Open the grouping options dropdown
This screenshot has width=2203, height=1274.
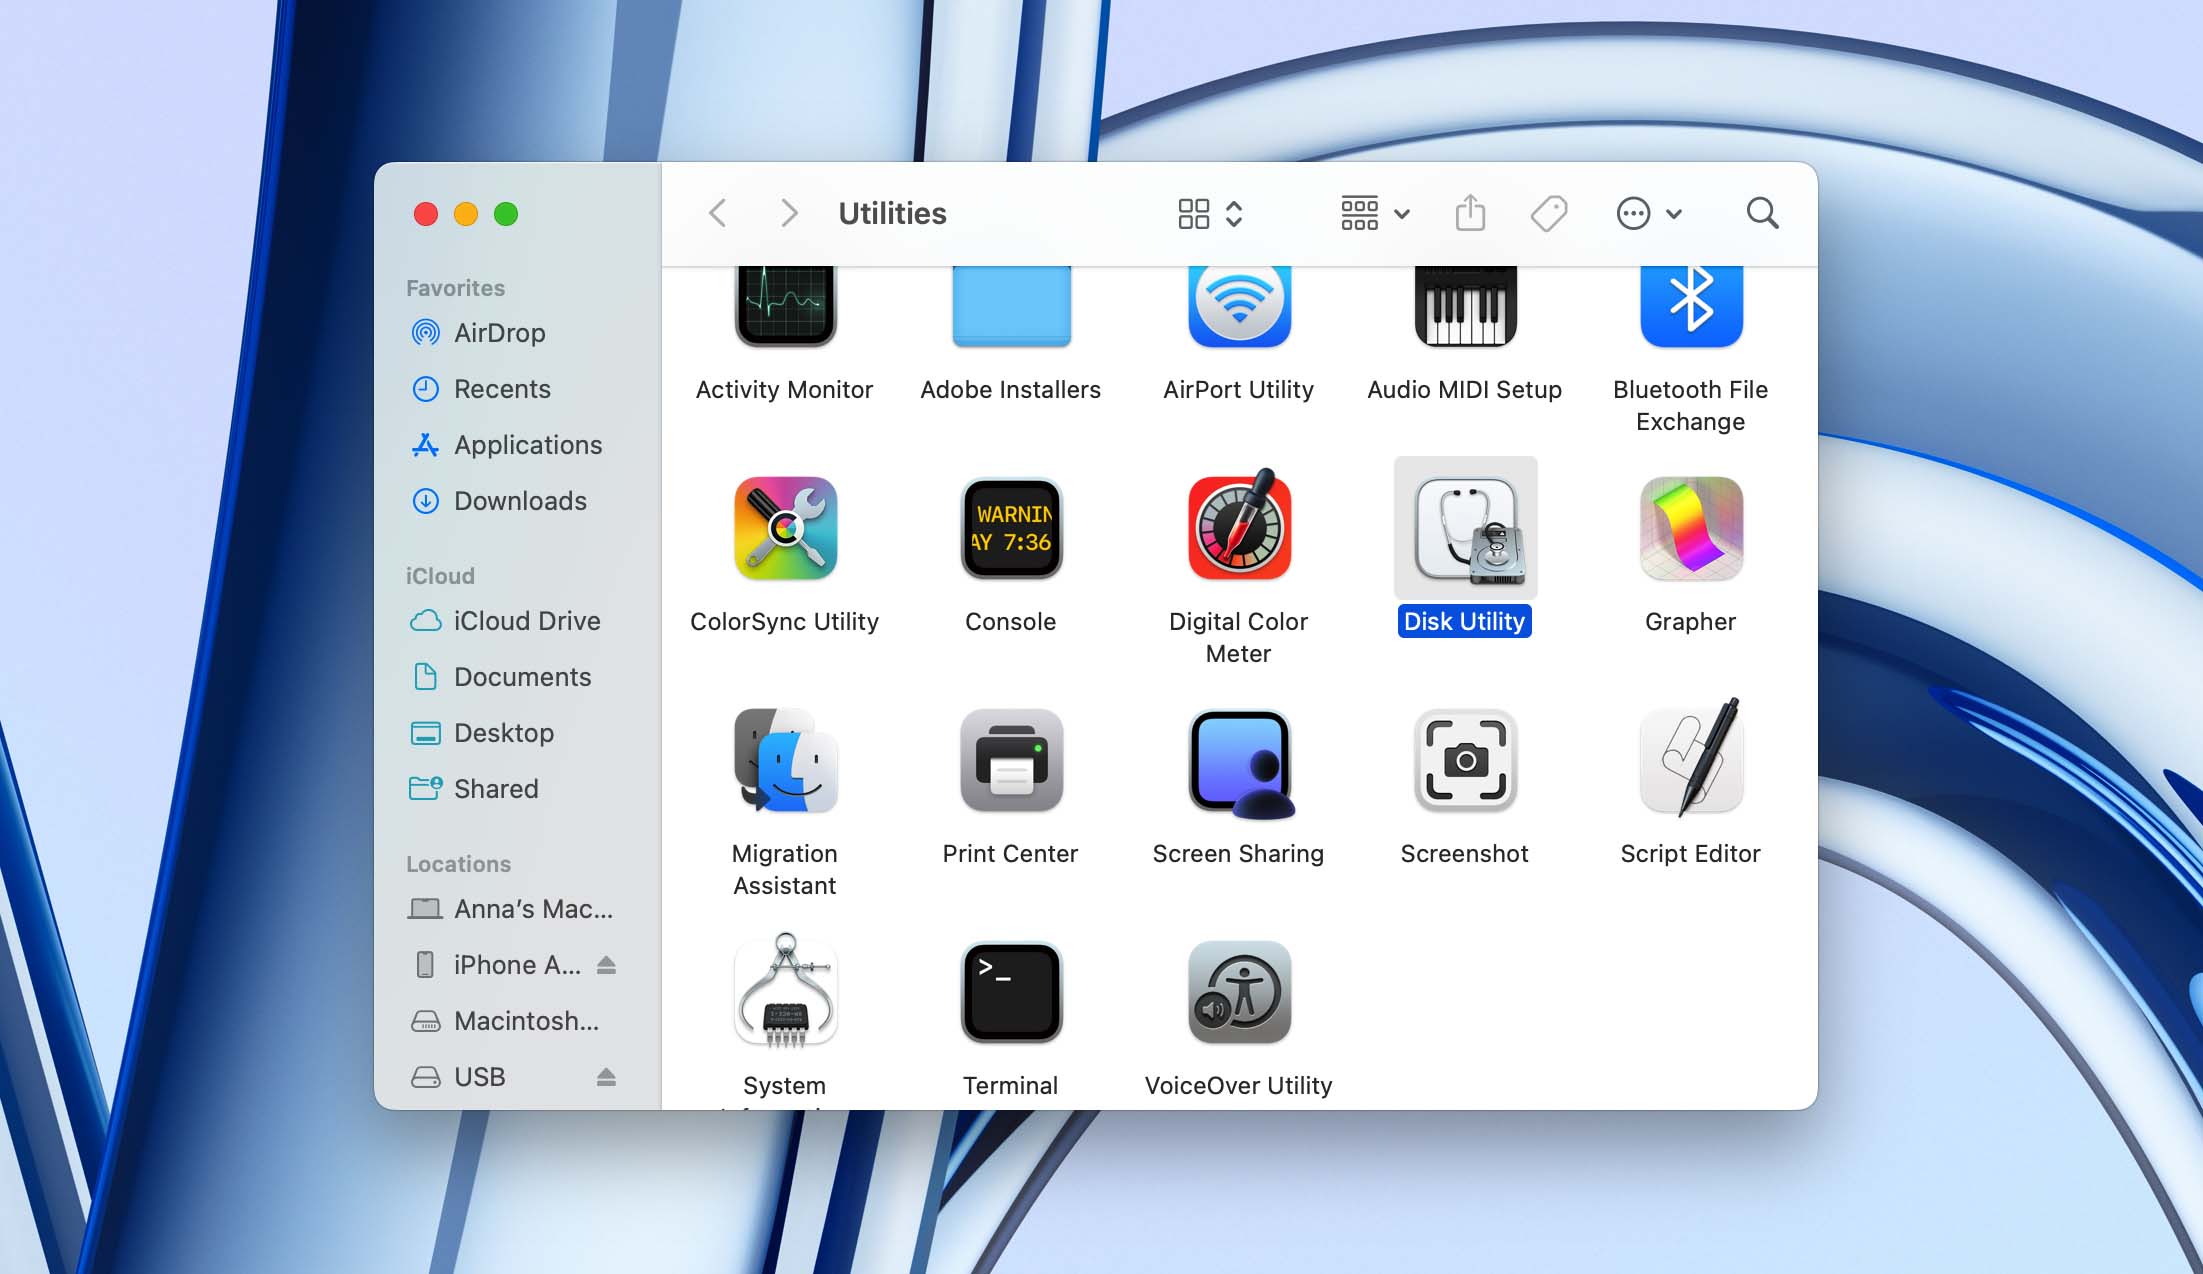click(1374, 213)
